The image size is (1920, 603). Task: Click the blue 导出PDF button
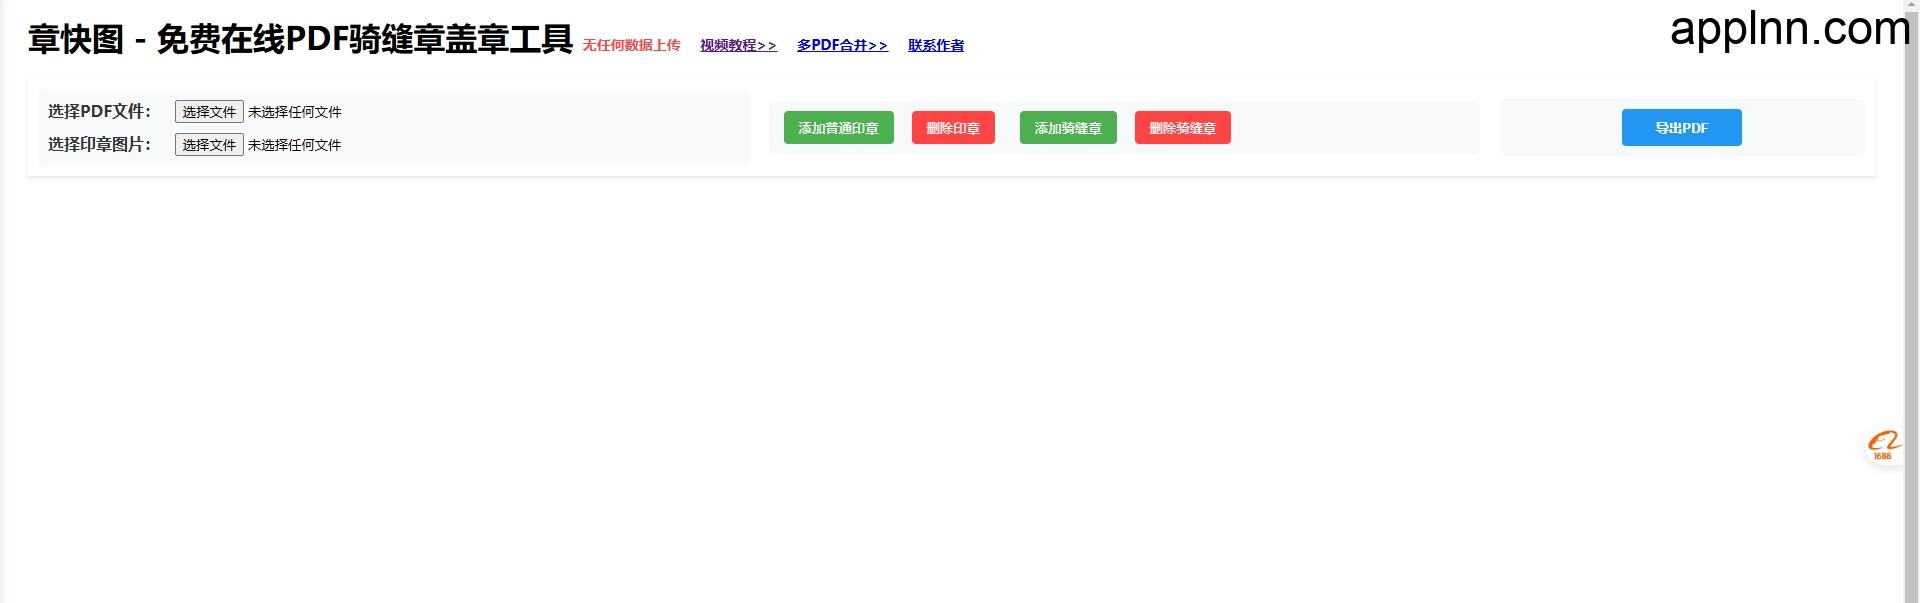(x=1681, y=128)
